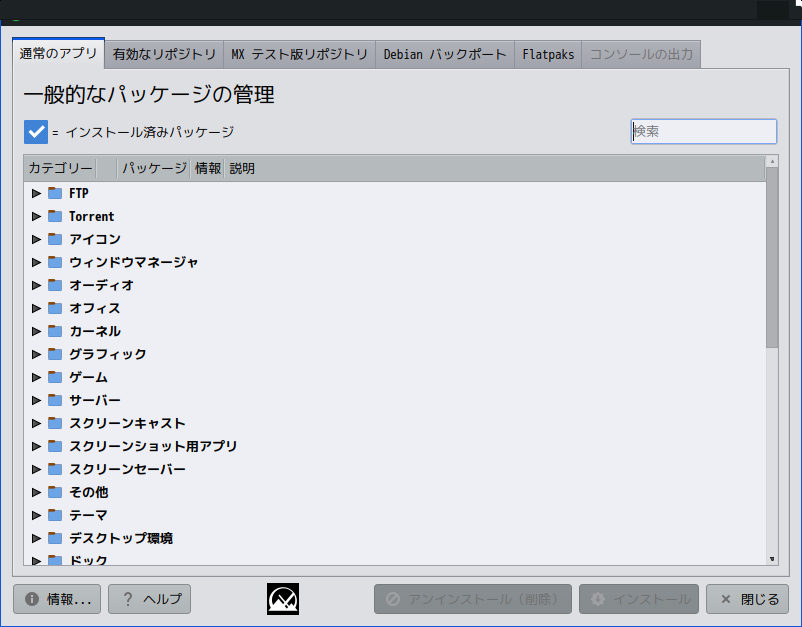Click the インストール button
802x627 pixels.
639,599
